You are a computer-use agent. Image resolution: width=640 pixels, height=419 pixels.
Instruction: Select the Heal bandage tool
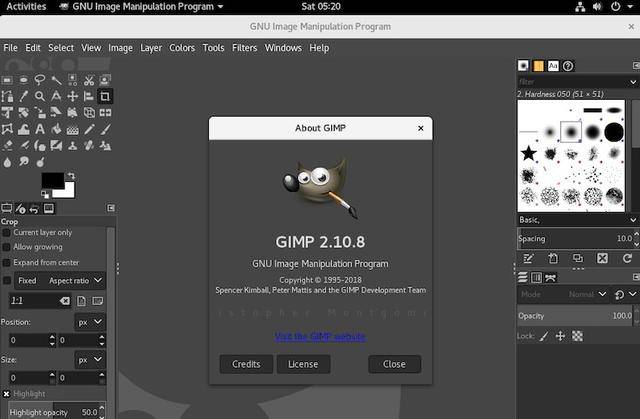click(x=89, y=146)
